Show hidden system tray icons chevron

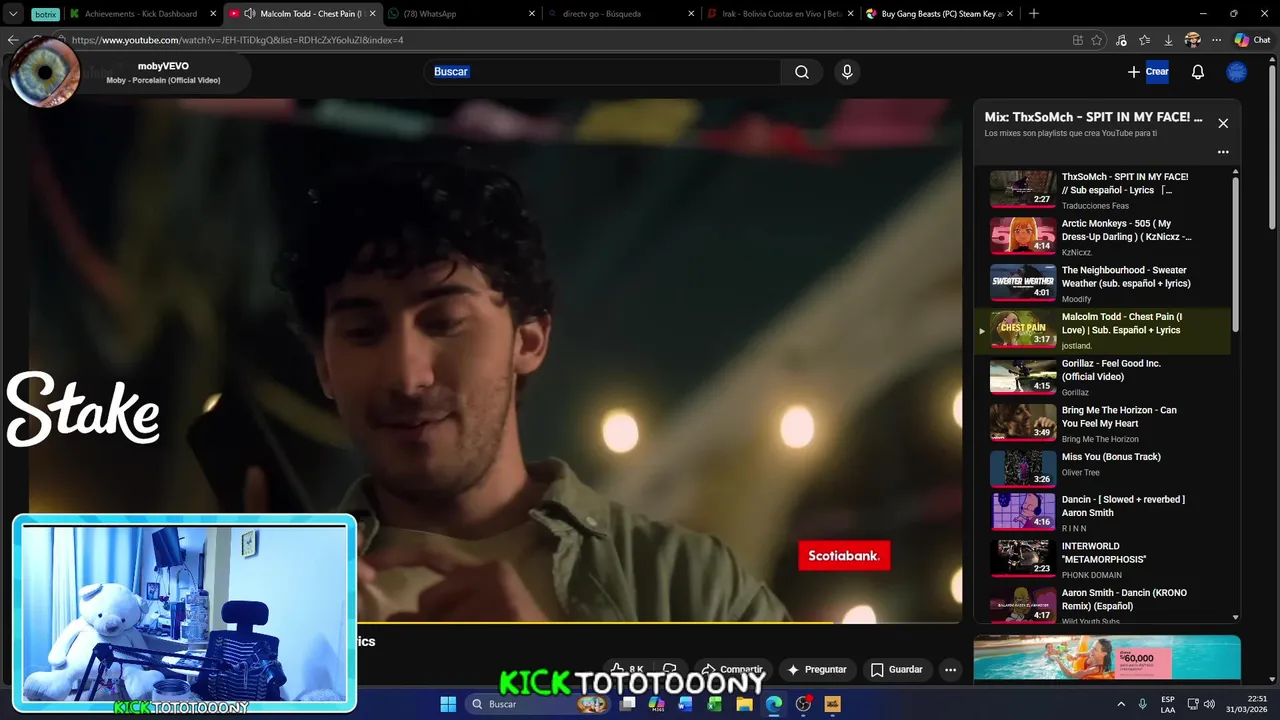[1121, 704]
